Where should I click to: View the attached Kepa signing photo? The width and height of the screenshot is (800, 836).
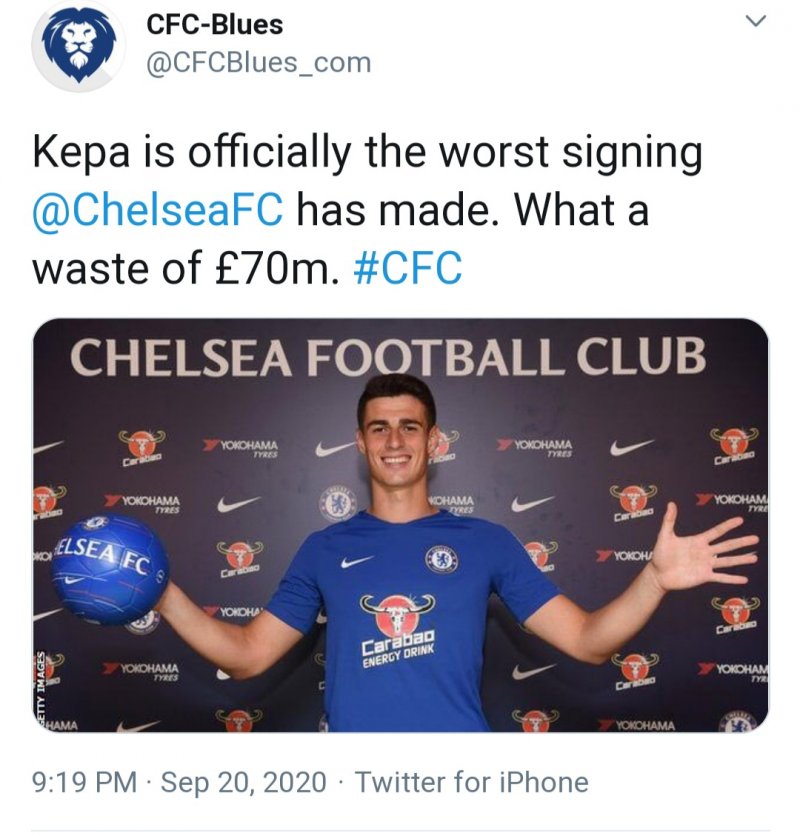(x=400, y=525)
